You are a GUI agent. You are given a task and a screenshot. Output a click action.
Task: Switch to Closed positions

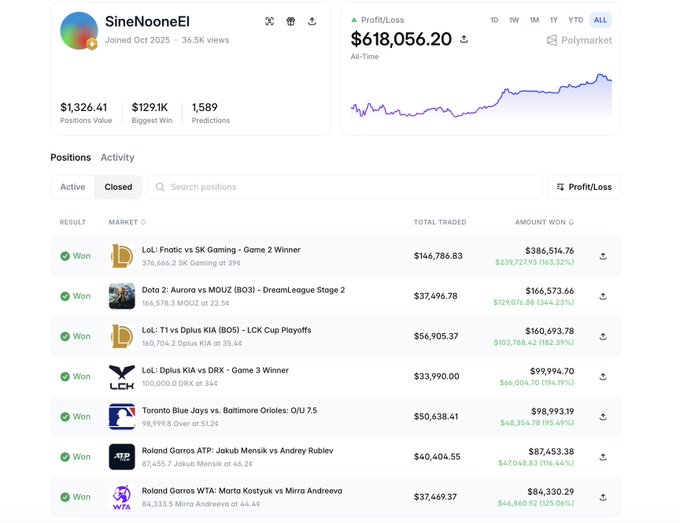tap(118, 187)
